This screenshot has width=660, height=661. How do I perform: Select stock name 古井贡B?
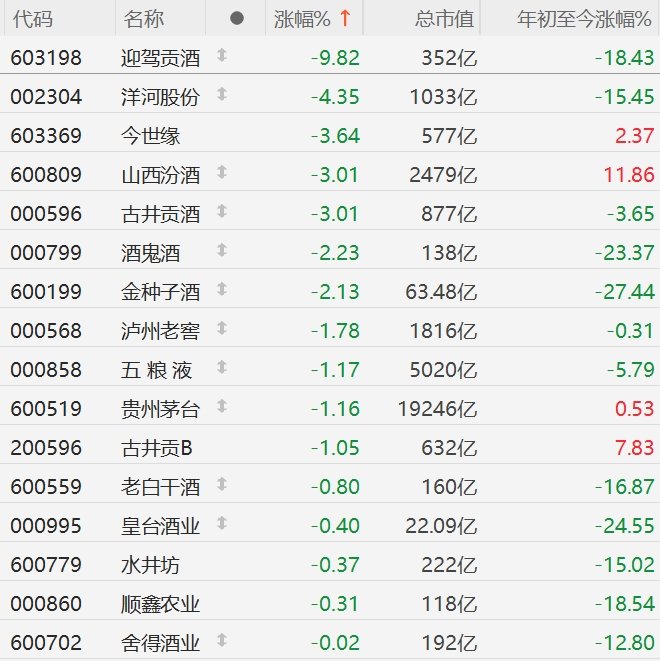[157, 448]
